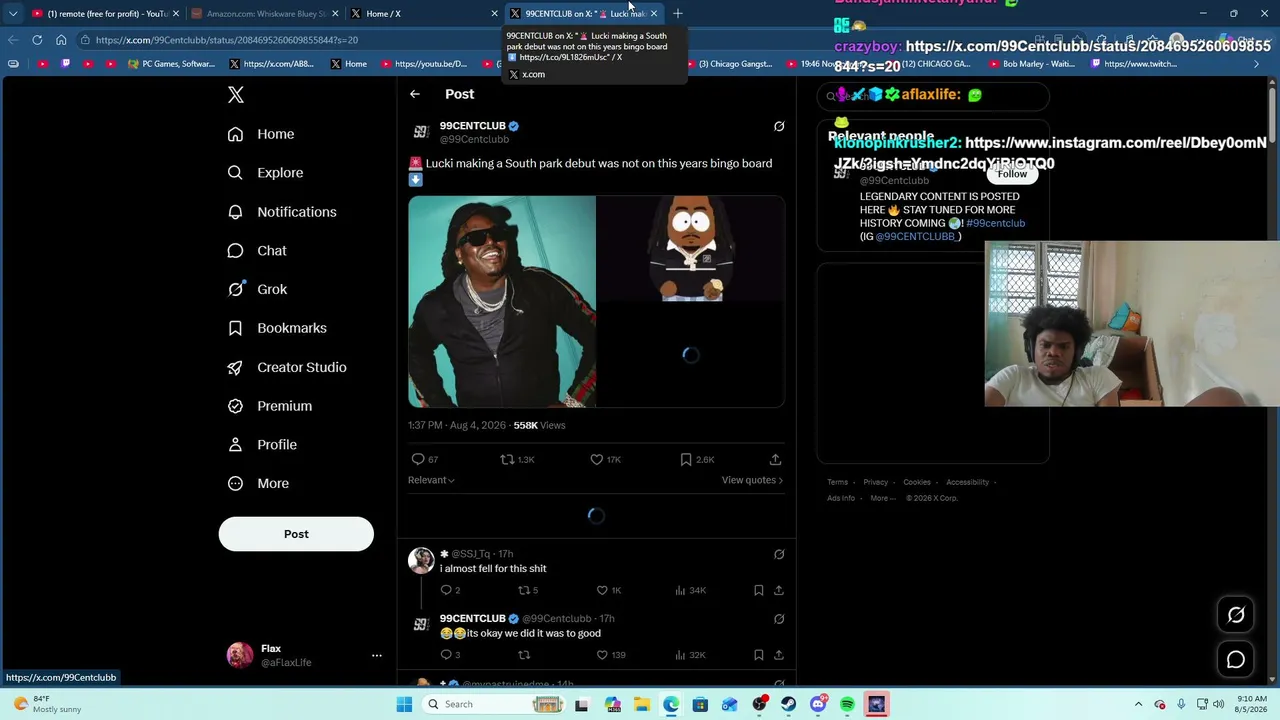Image resolution: width=1280 pixels, height=720 pixels.
Task: Open Grok icon on 99CENTCLUB's reply
Action: pyautogui.click(x=779, y=619)
